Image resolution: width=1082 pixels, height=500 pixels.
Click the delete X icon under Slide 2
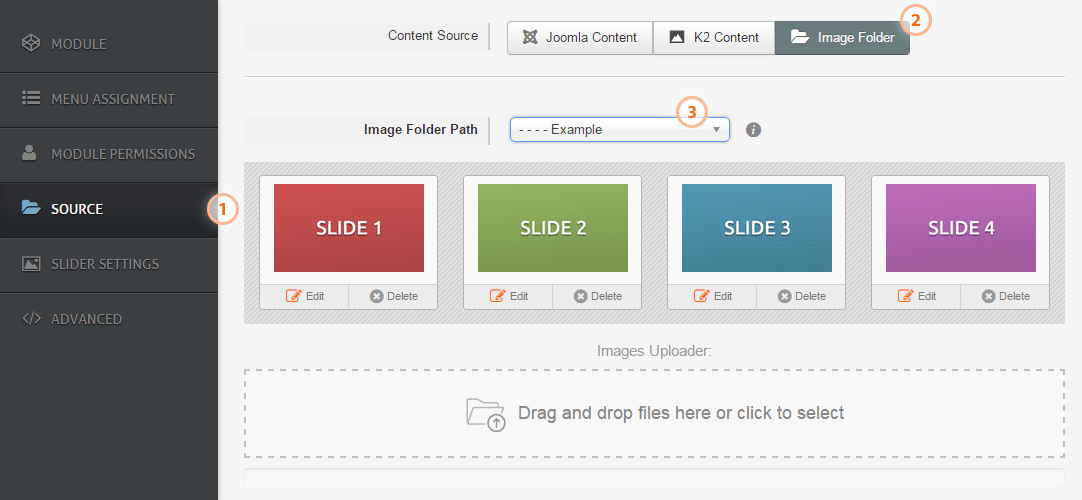pyautogui.click(x=580, y=296)
